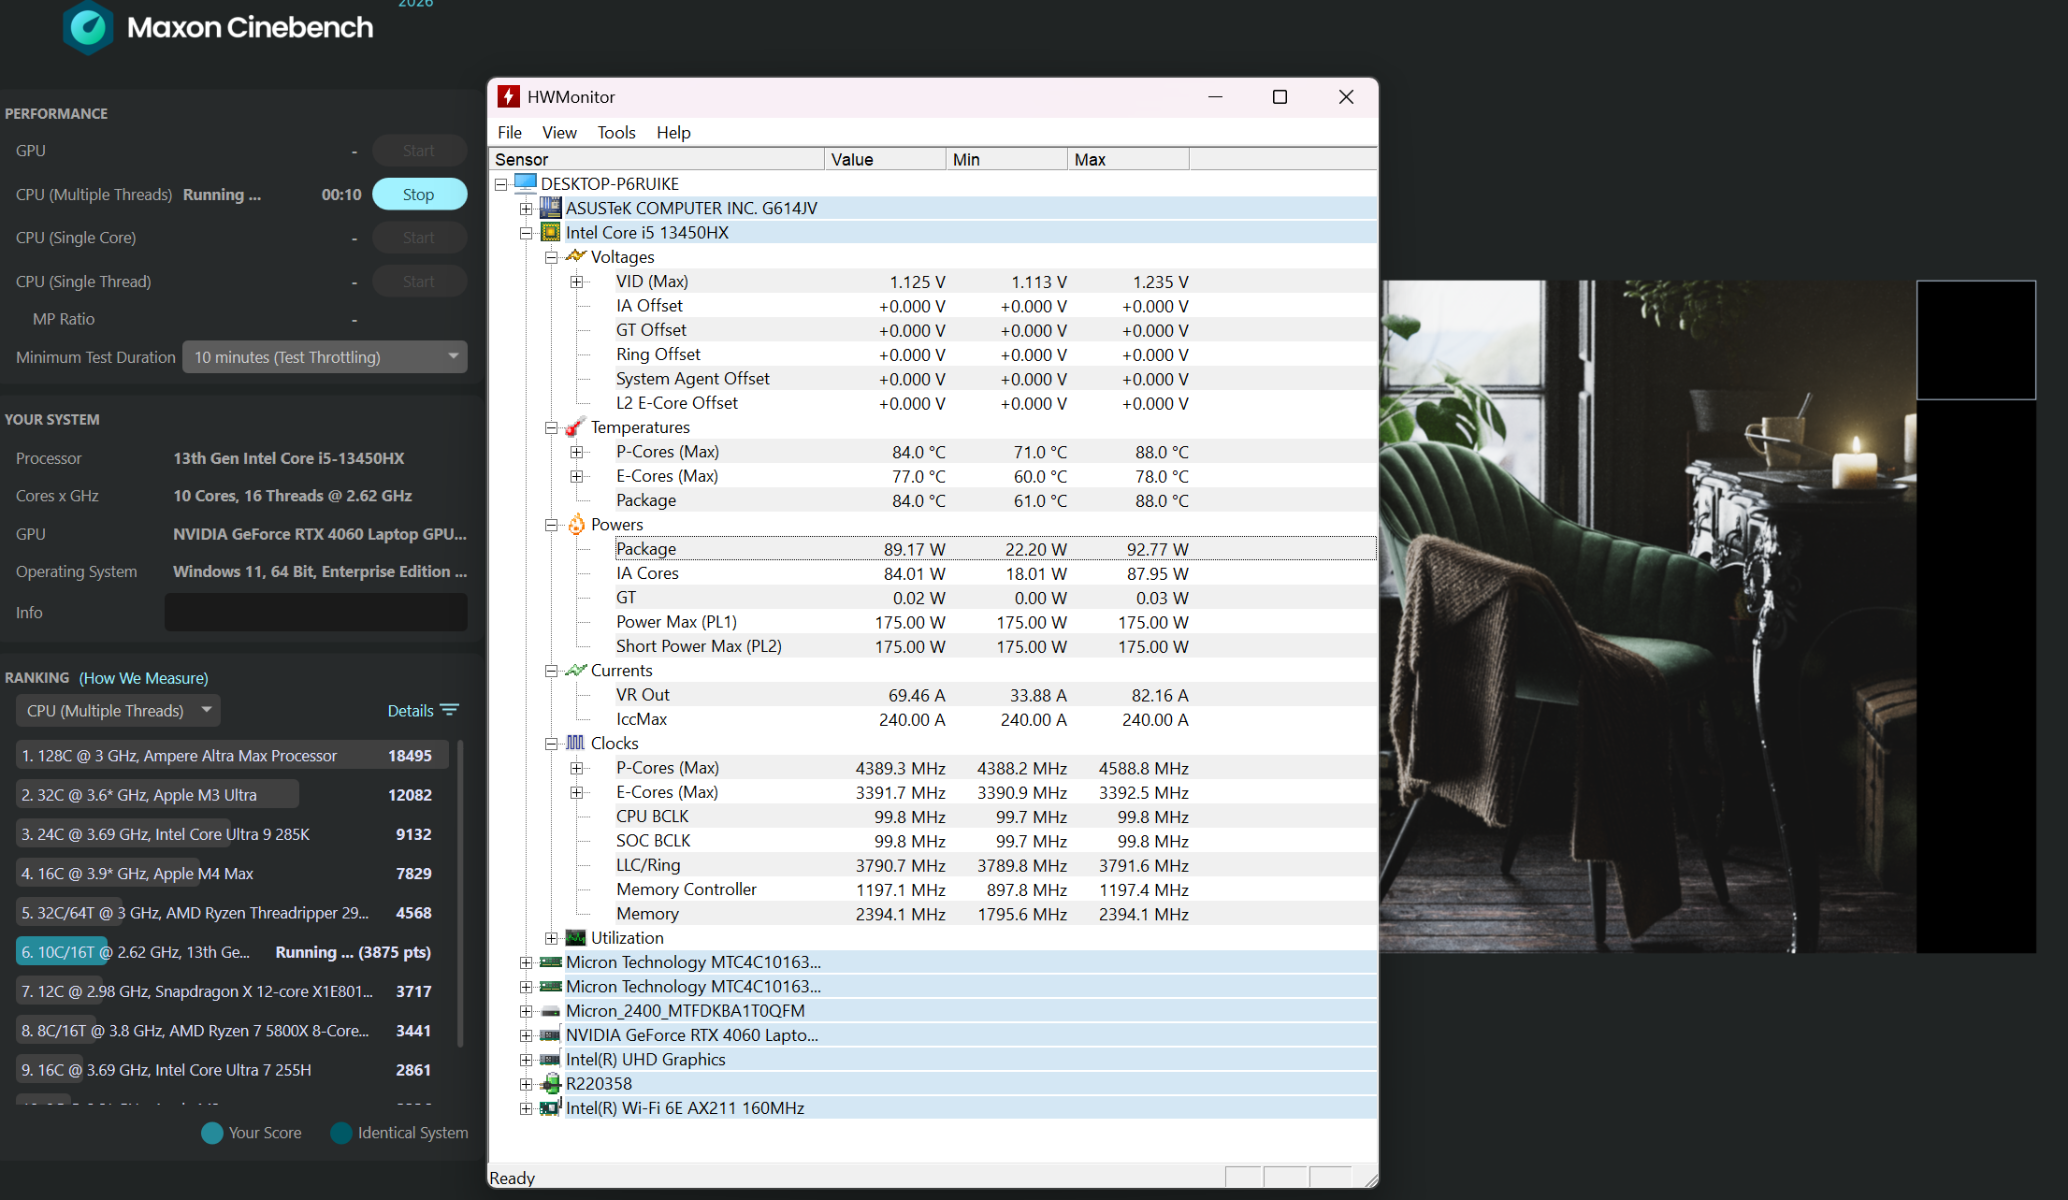
Task: Click the ASUSTeK motherboard icon
Action: 550,207
